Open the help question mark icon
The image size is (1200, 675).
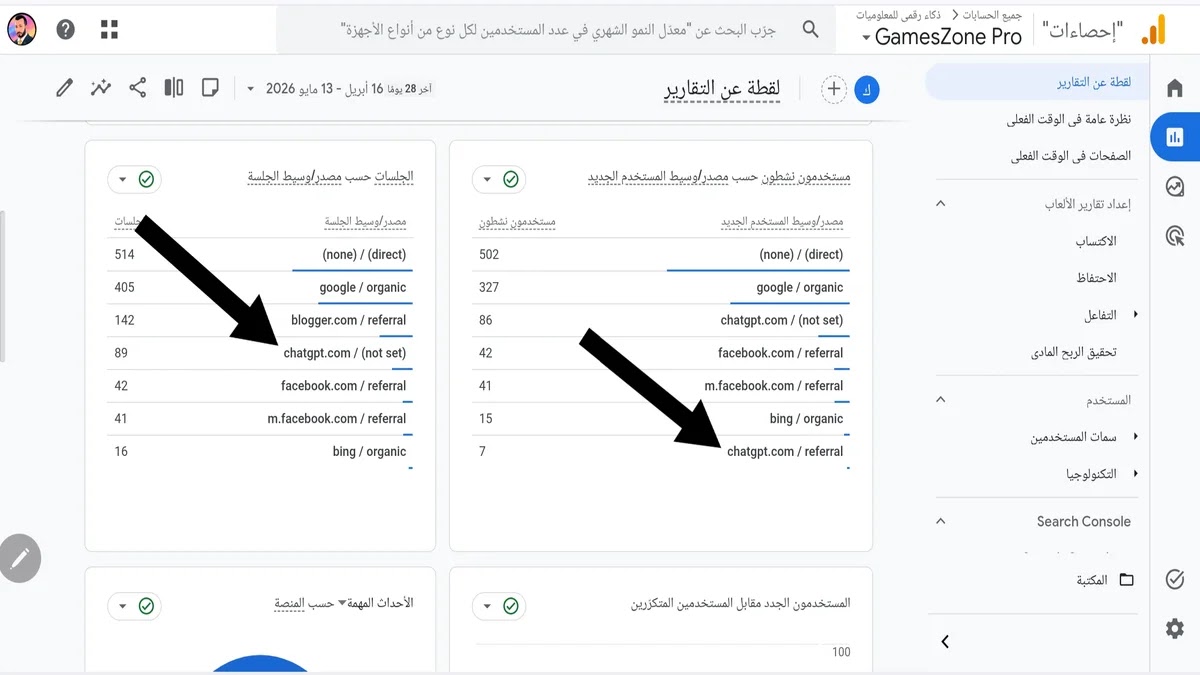click(66, 30)
